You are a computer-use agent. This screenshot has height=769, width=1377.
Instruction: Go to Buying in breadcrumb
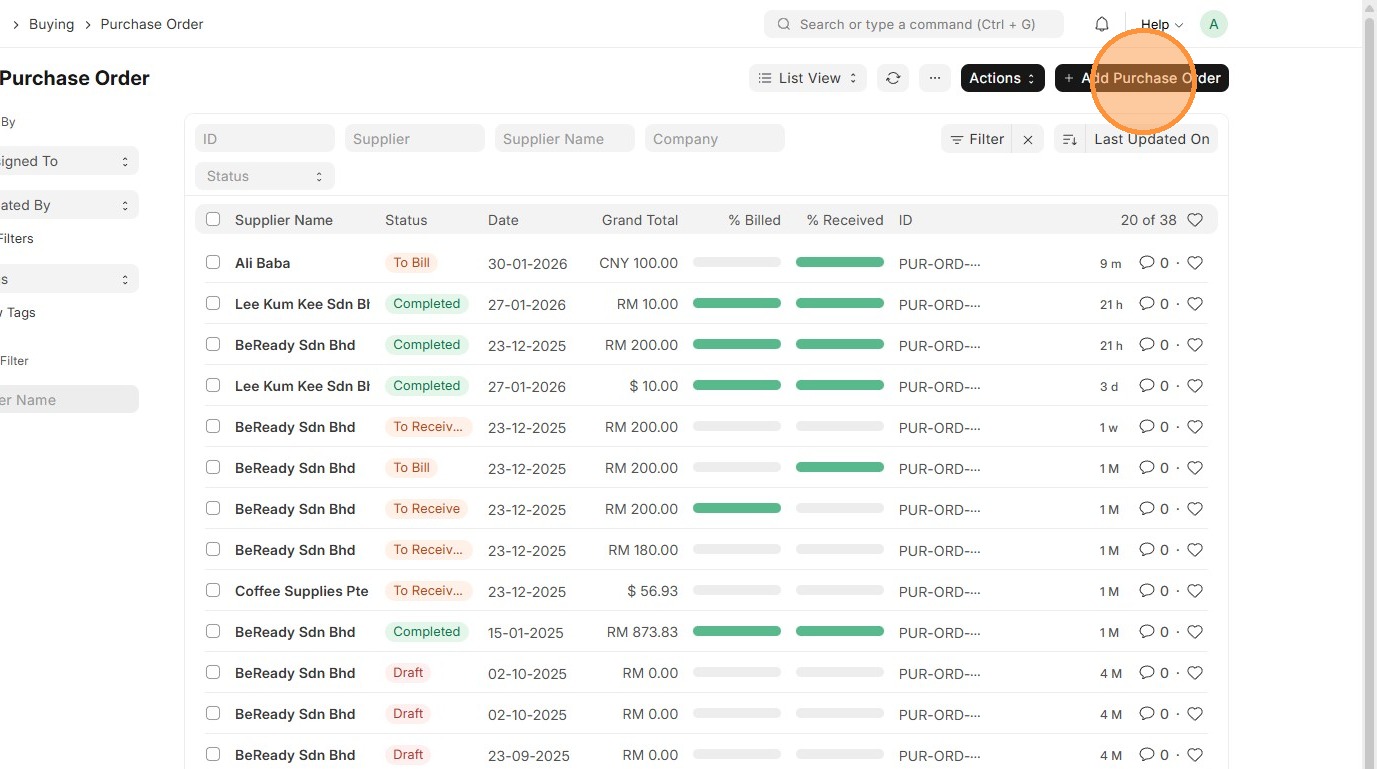(51, 24)
